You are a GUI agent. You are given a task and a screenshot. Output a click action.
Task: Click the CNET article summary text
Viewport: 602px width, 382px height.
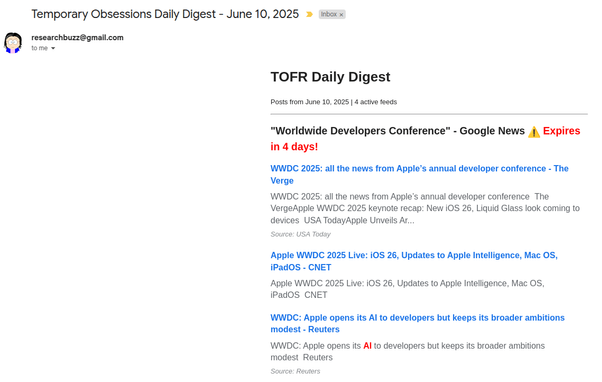pos(407,289)
